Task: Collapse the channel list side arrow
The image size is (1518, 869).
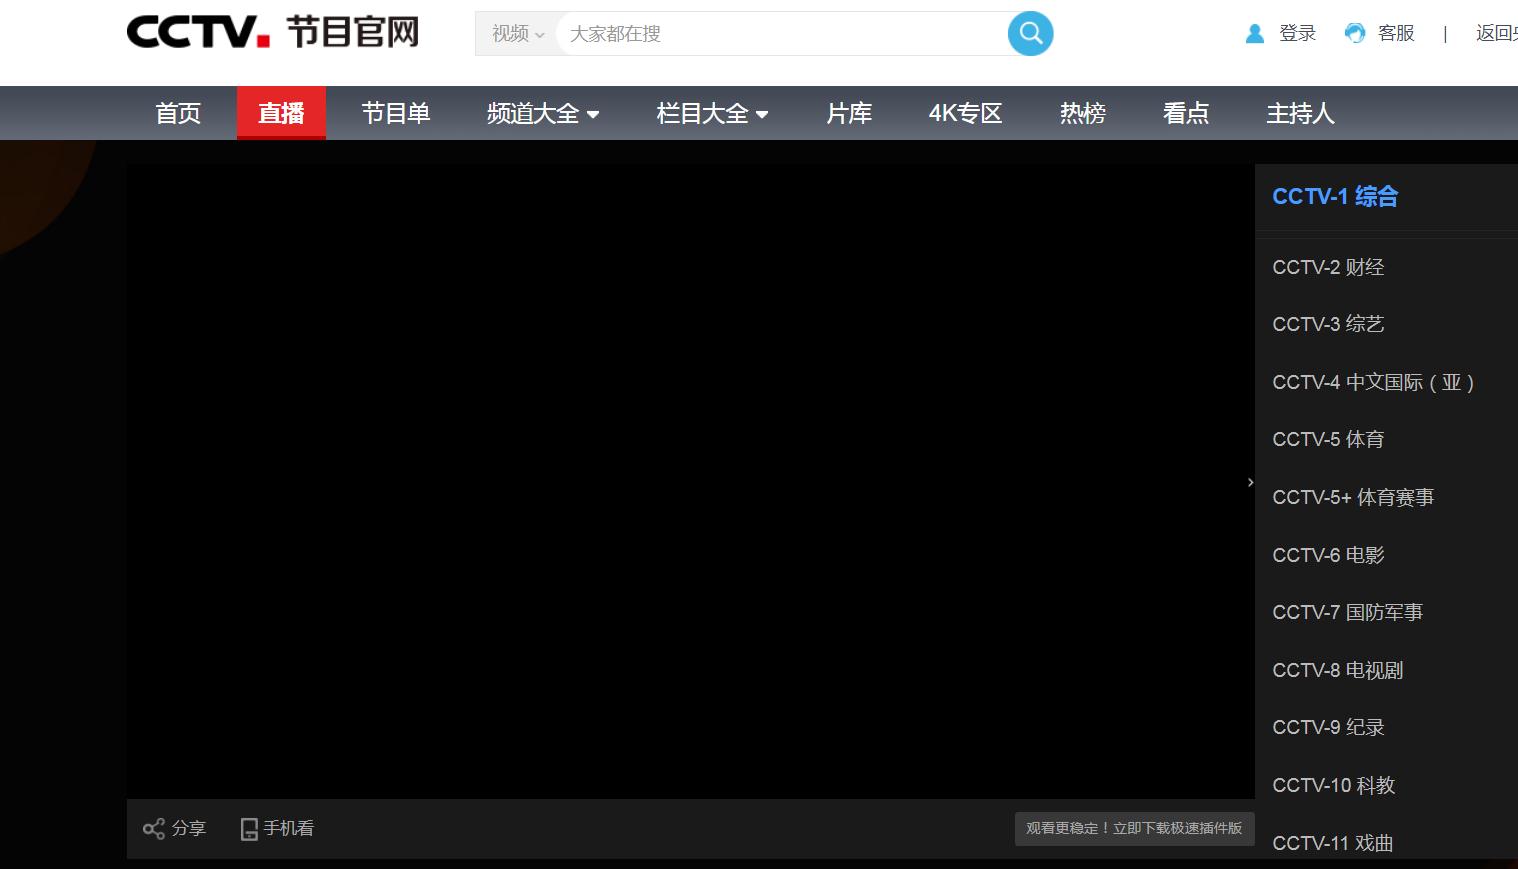Action: tap(1250, 482)
